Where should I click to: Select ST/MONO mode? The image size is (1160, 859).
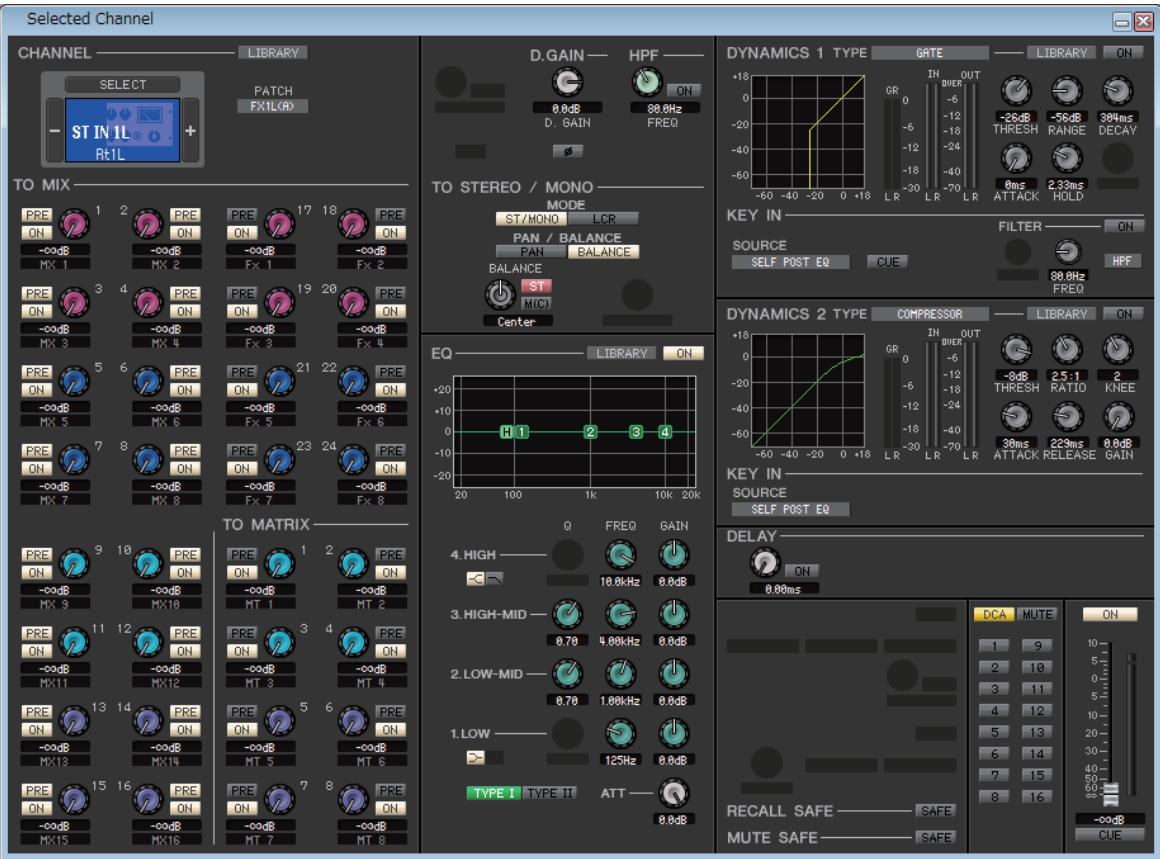532,219
